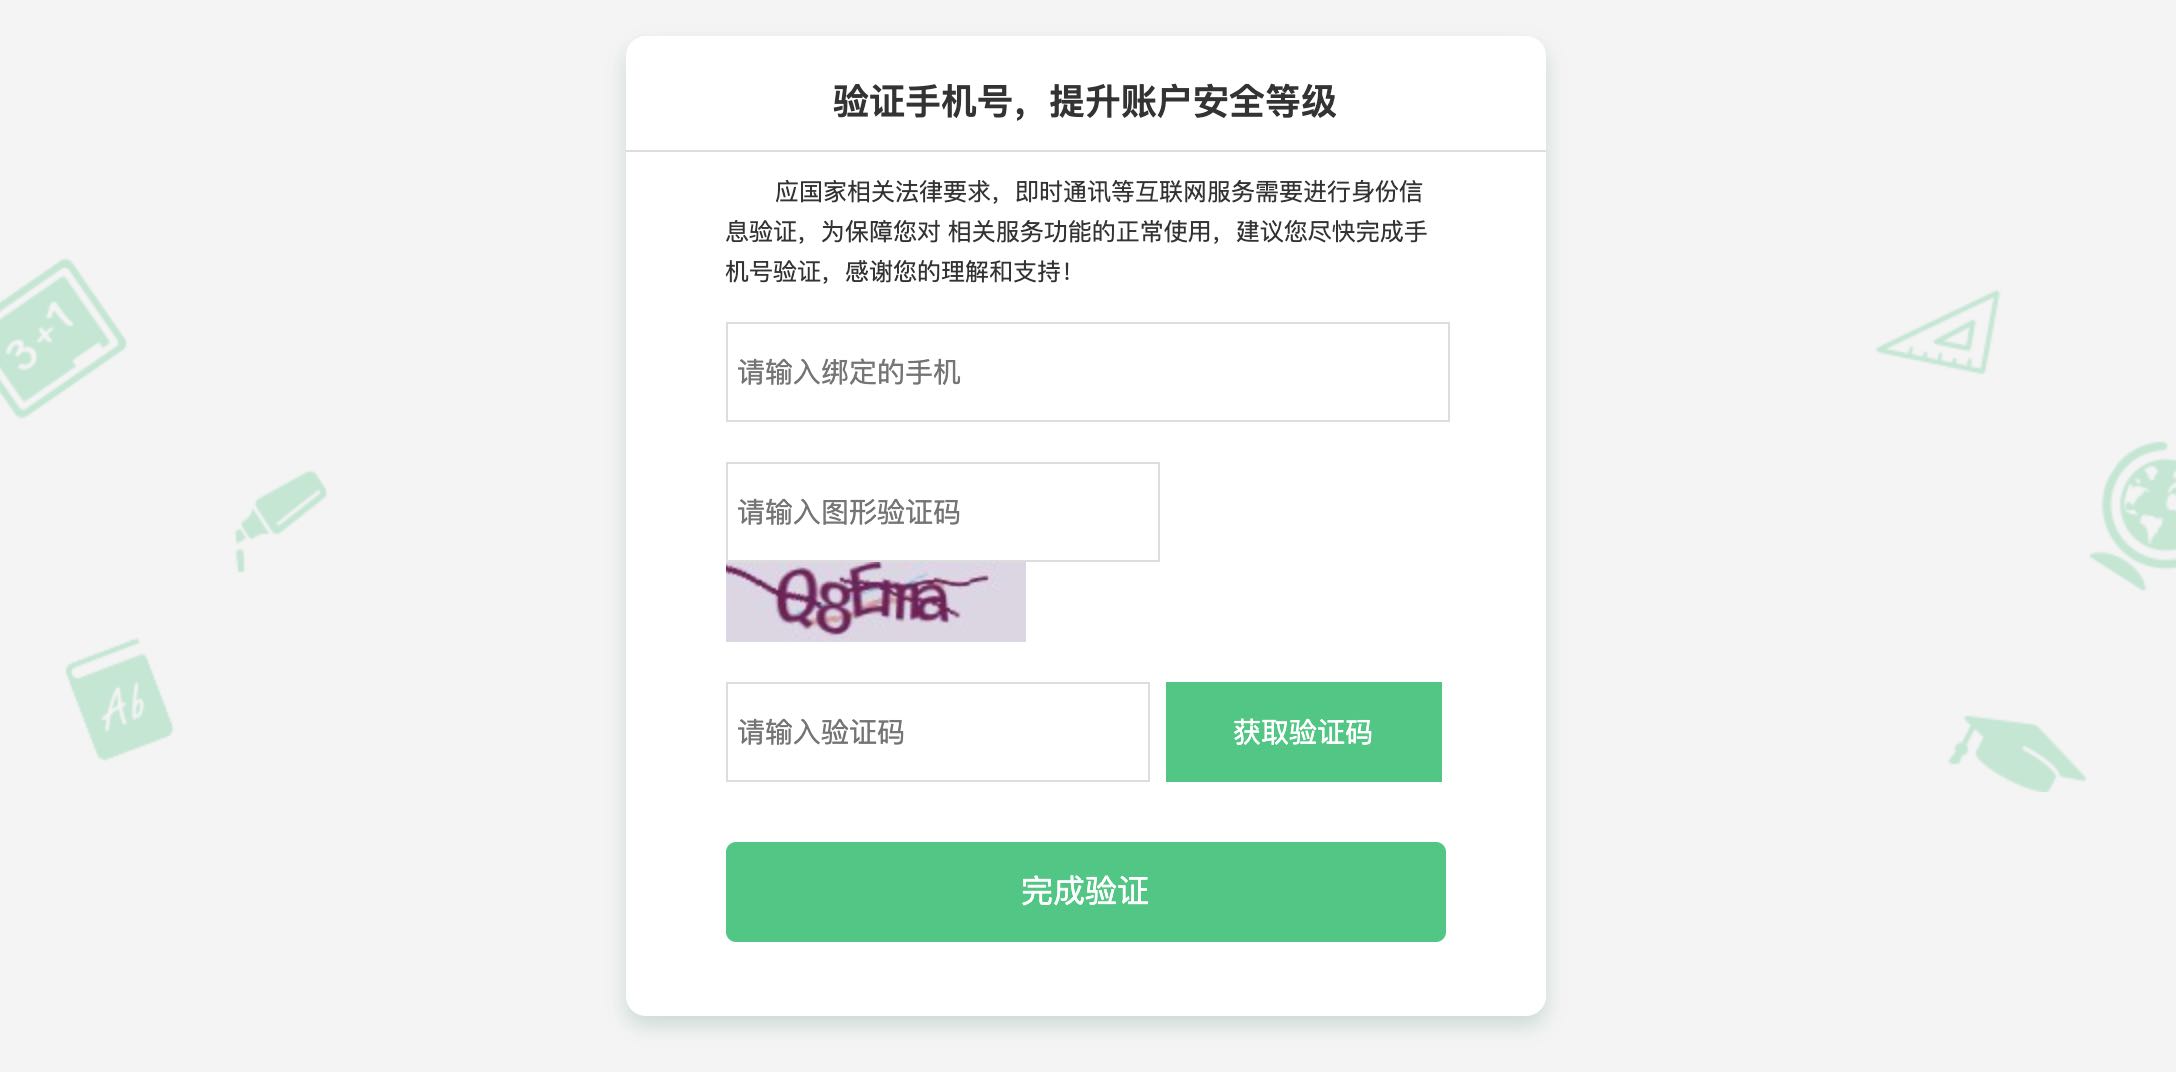Click the Ab book background icon
Screen dimensions: 2176x1072
point(119,699)
